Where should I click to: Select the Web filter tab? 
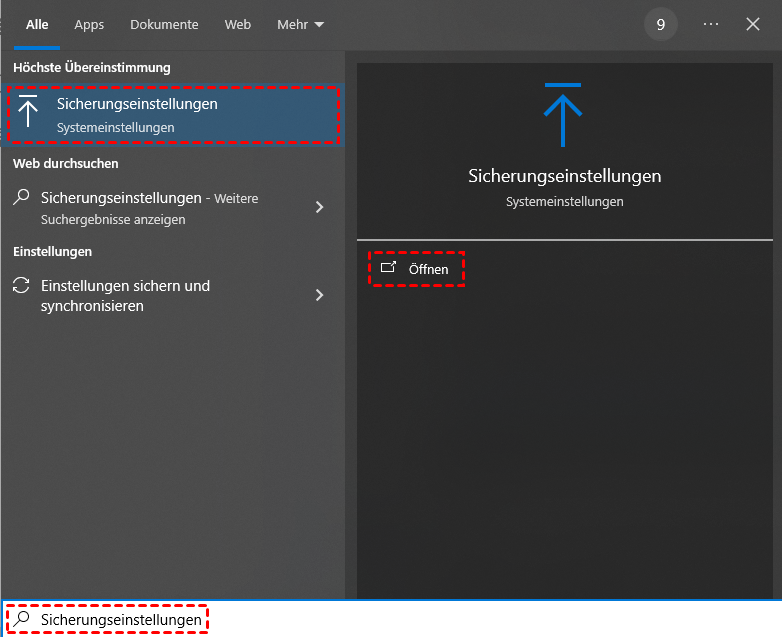point(238,24)
